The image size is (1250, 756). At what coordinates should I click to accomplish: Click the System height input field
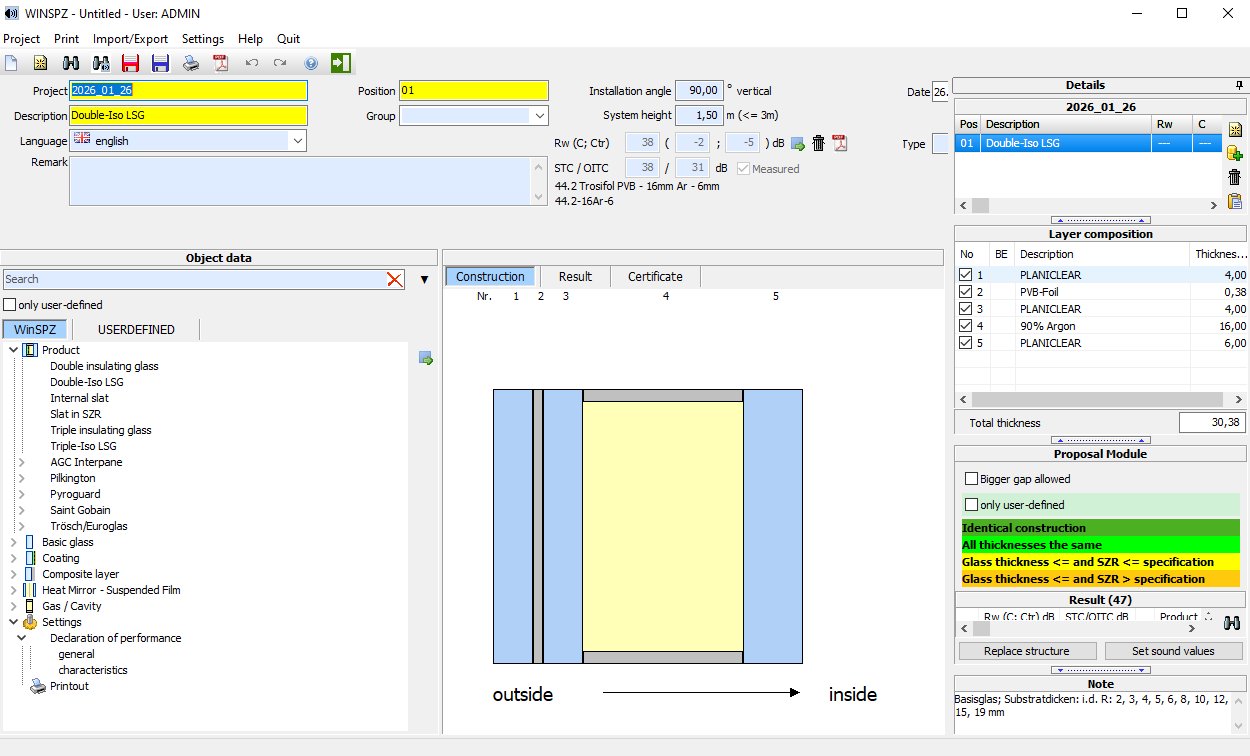click(699, 116)
